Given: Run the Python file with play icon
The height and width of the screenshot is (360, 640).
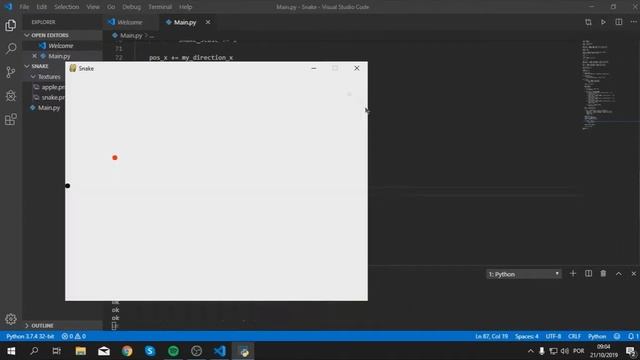Looking at the screenshot, I should click(603, 22).
